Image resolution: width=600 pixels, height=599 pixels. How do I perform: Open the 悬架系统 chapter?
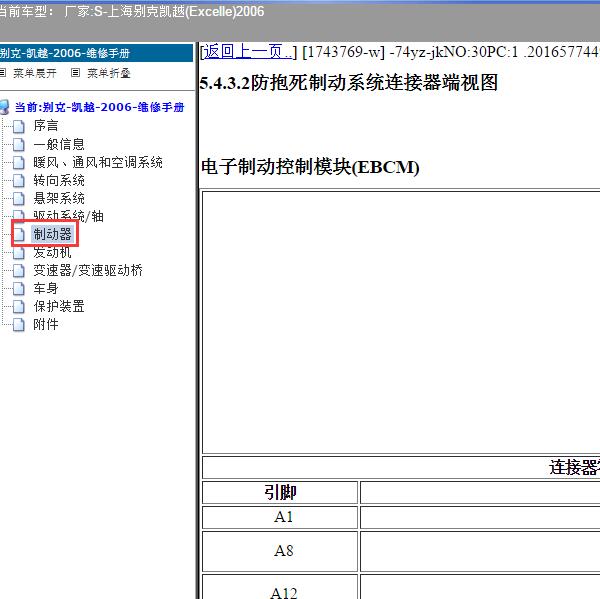(x=59, y=198)
